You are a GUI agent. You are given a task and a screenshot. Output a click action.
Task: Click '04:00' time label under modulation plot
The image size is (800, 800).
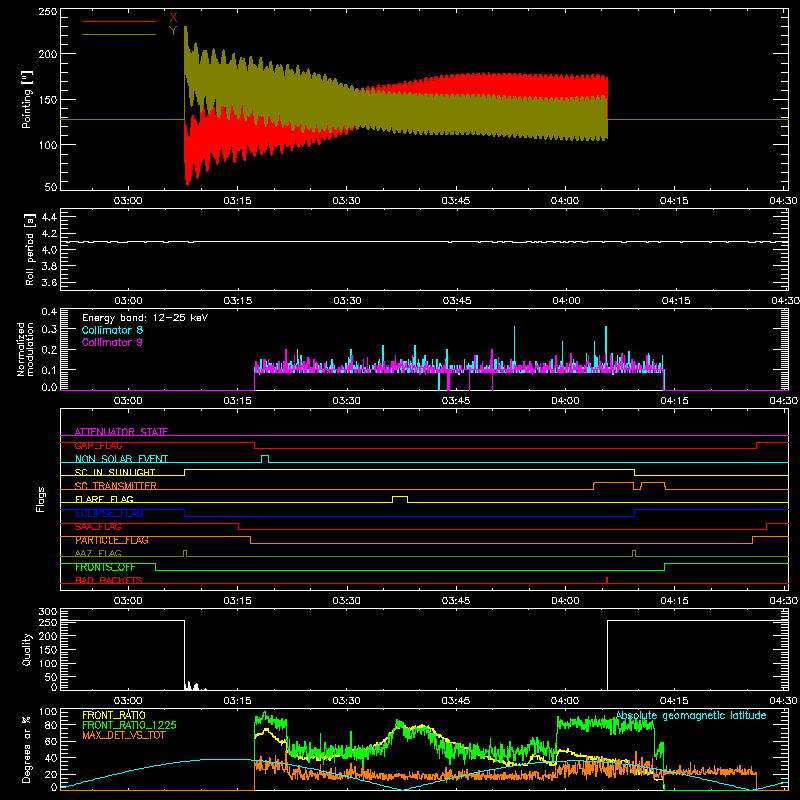tap(565, 401)
